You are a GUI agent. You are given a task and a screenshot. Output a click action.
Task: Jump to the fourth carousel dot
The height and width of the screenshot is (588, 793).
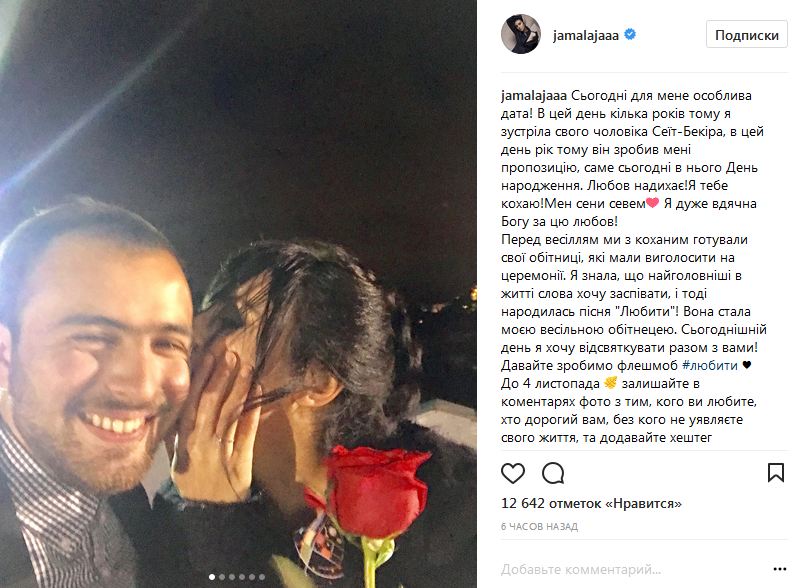(x=242, y=577)
